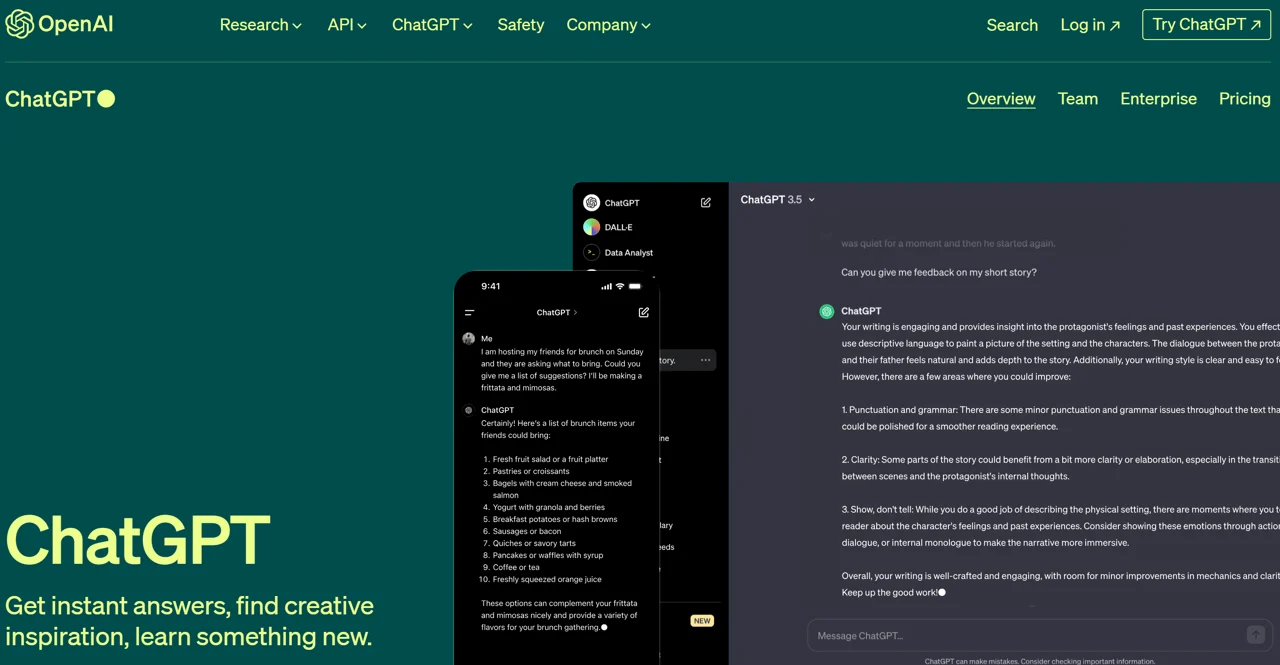Select the DALL·E icon in the demo sidebar
The width and height of the screenshot is (1280, 665).
(592, 227)
